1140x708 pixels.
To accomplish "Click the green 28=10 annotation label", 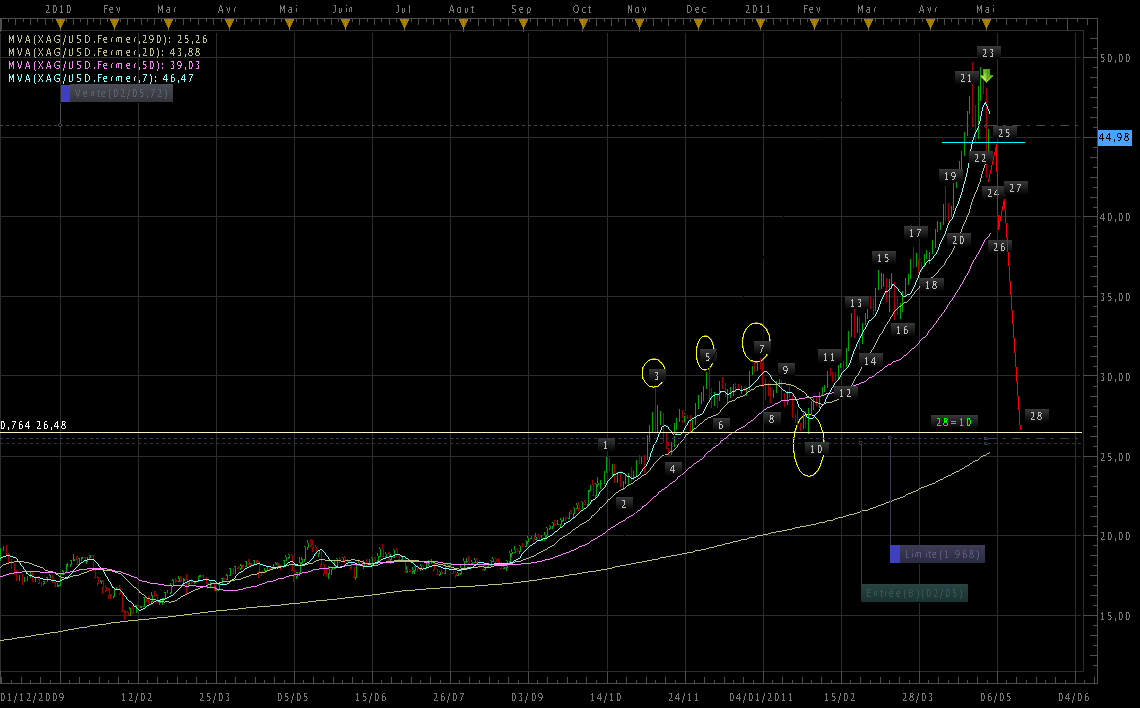I will coord(954,422).
